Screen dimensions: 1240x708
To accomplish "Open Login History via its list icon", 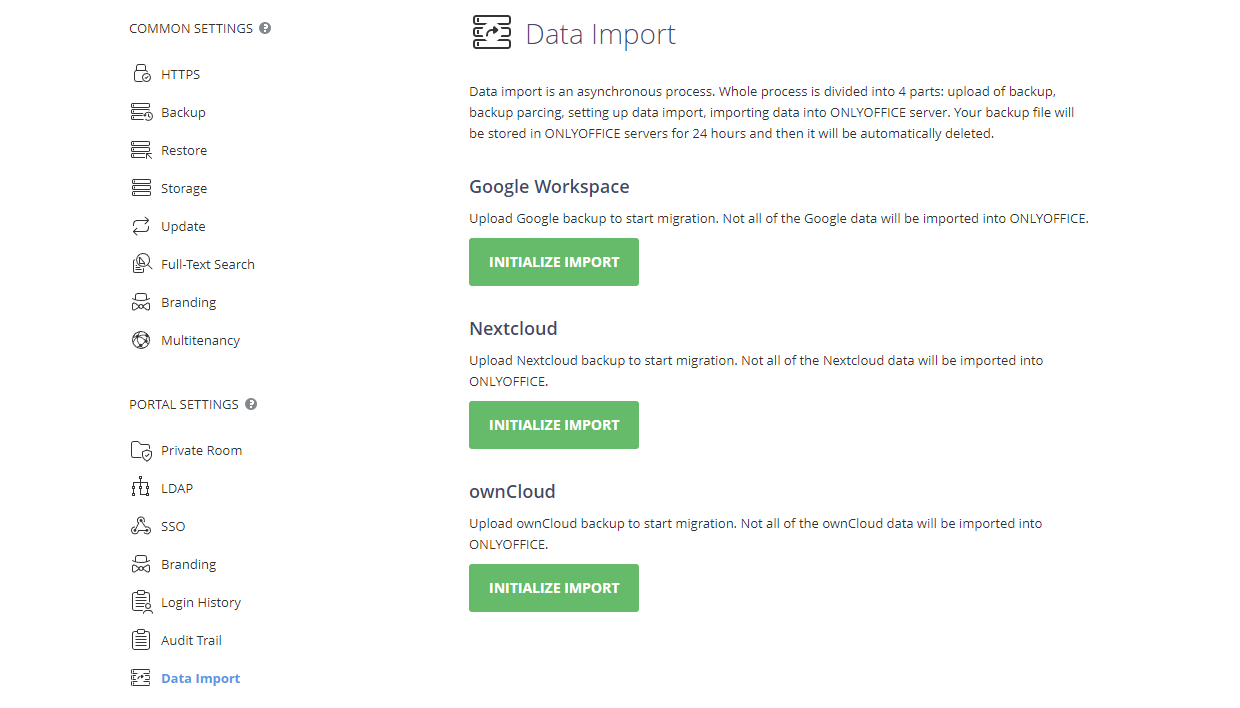I will [x=140, y=601].
